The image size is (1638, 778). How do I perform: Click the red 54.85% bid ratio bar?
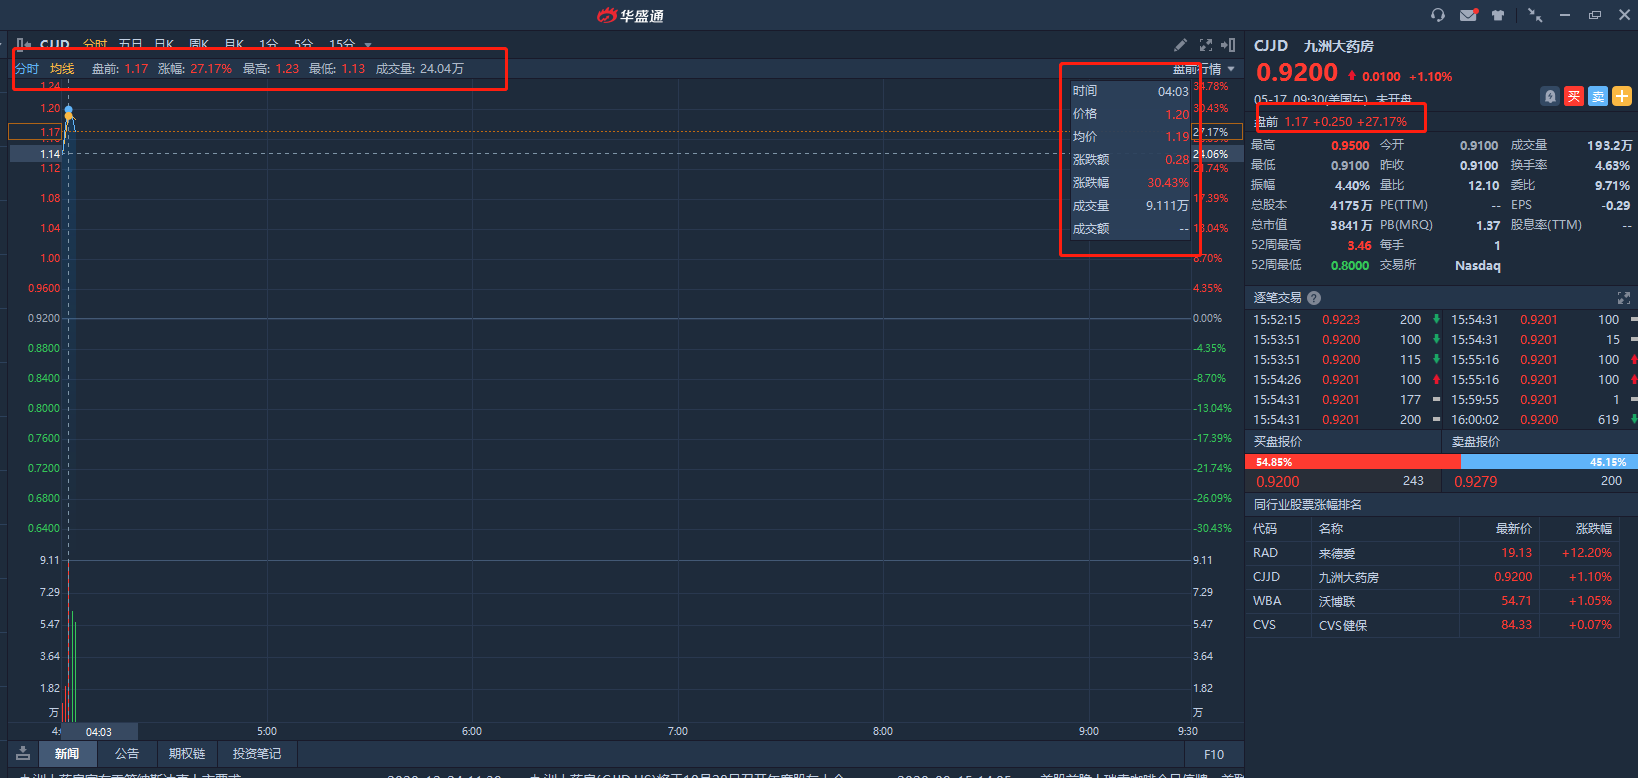click(x=1353, y=462)
